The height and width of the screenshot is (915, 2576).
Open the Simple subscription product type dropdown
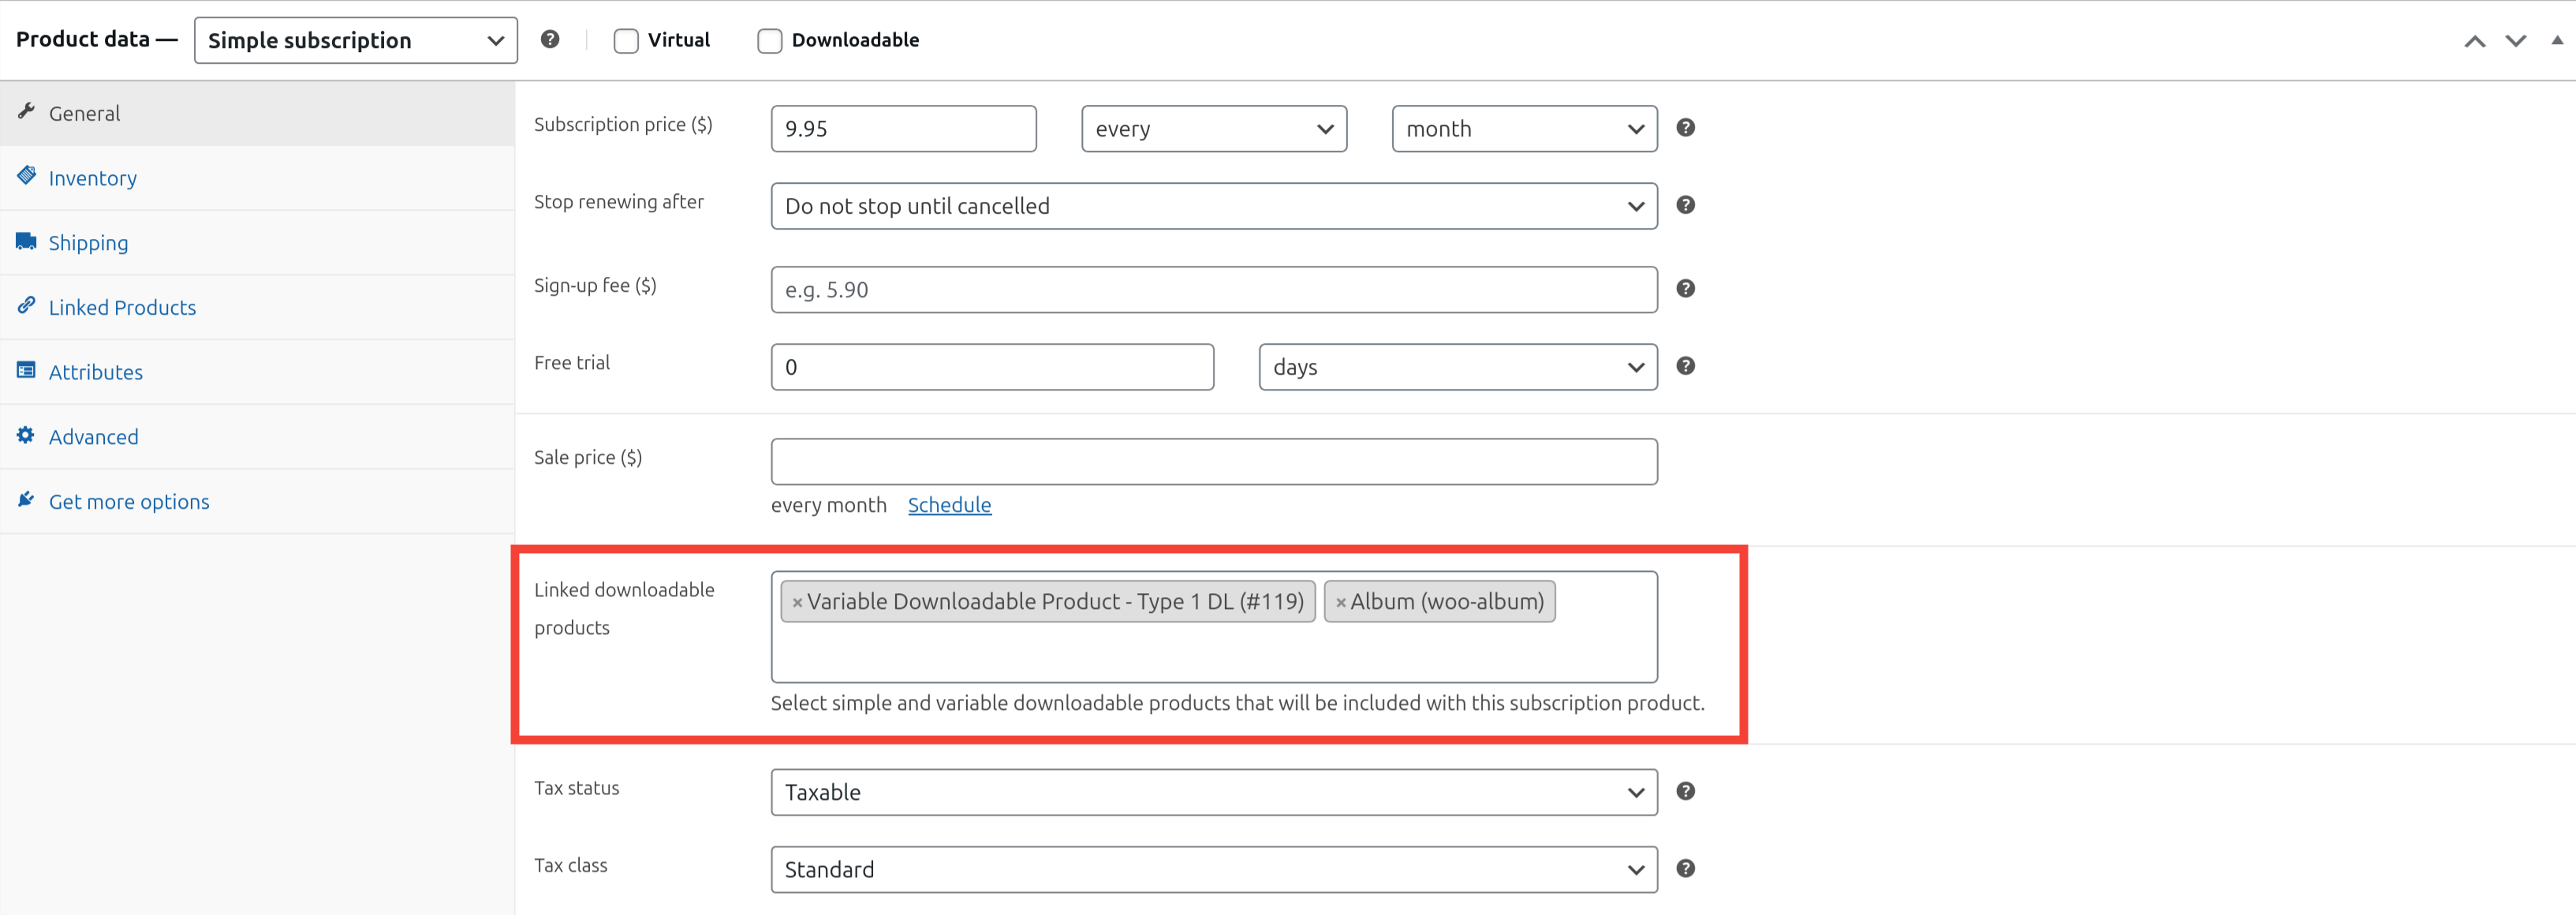coord(355,41)
